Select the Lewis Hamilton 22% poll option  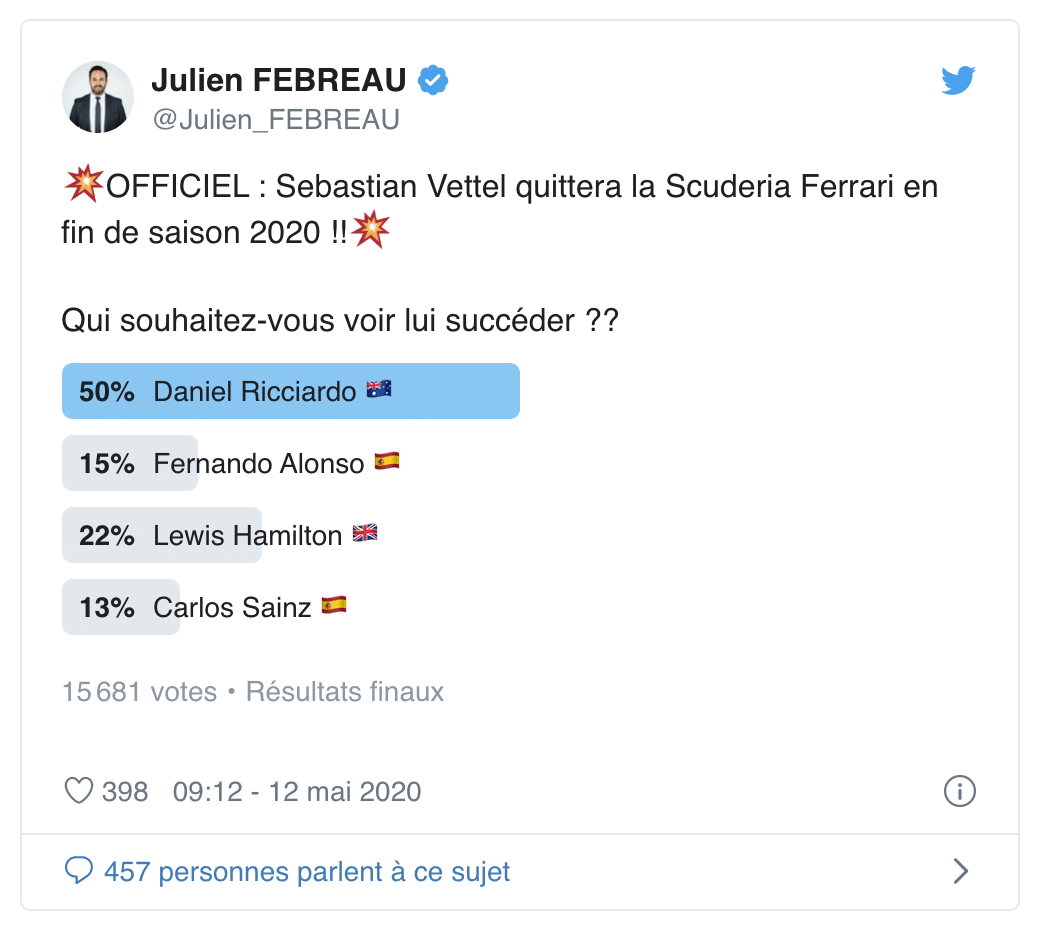(220, 535)
